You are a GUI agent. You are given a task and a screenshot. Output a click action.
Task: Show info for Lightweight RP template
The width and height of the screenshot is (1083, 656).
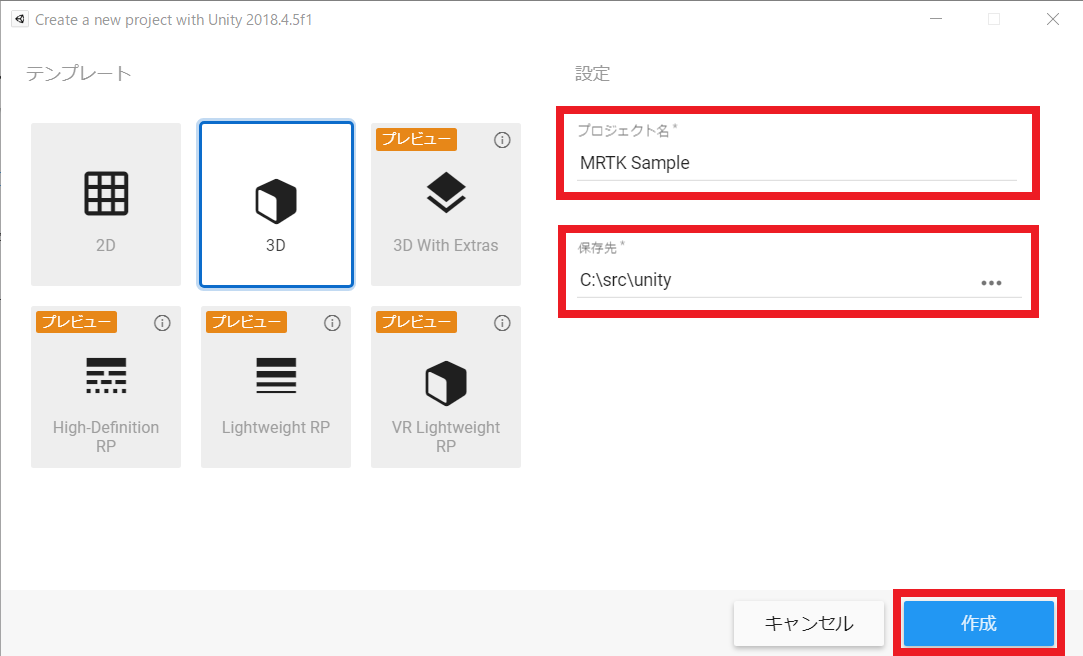[332, 323]
